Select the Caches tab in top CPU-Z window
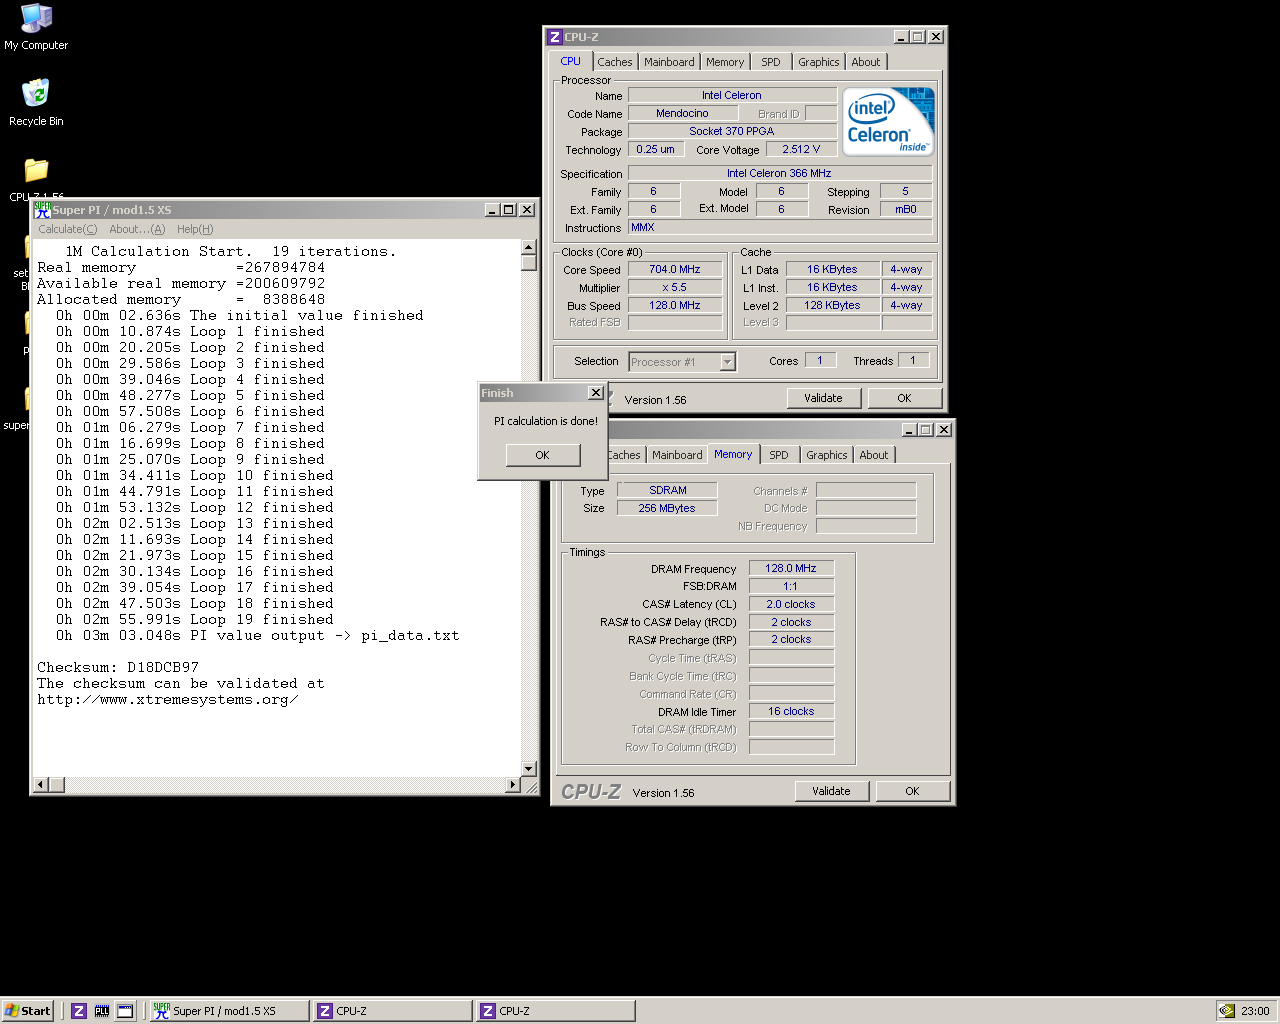This screenshot has height=1024, width=1280. [x=615, y=62]
